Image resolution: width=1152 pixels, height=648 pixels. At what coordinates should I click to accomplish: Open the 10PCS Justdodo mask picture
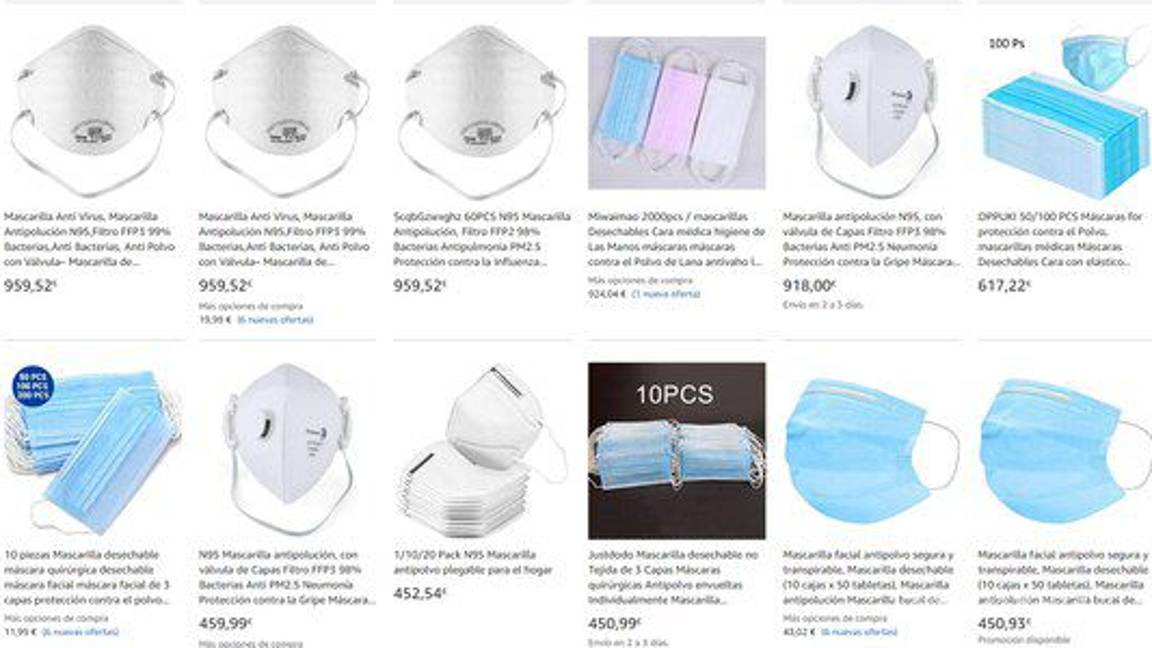coord(677,450)
